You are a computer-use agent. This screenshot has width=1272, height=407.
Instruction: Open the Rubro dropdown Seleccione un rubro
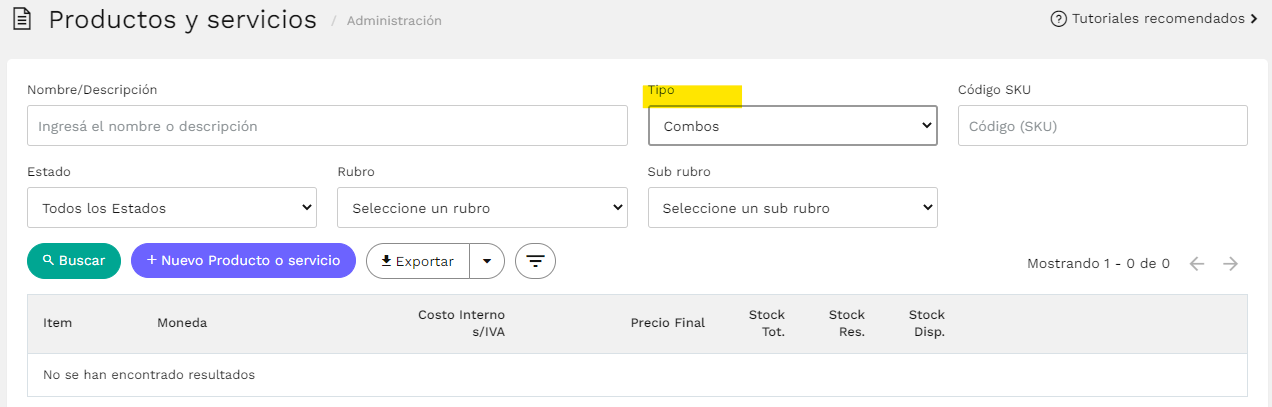point(482,208)
